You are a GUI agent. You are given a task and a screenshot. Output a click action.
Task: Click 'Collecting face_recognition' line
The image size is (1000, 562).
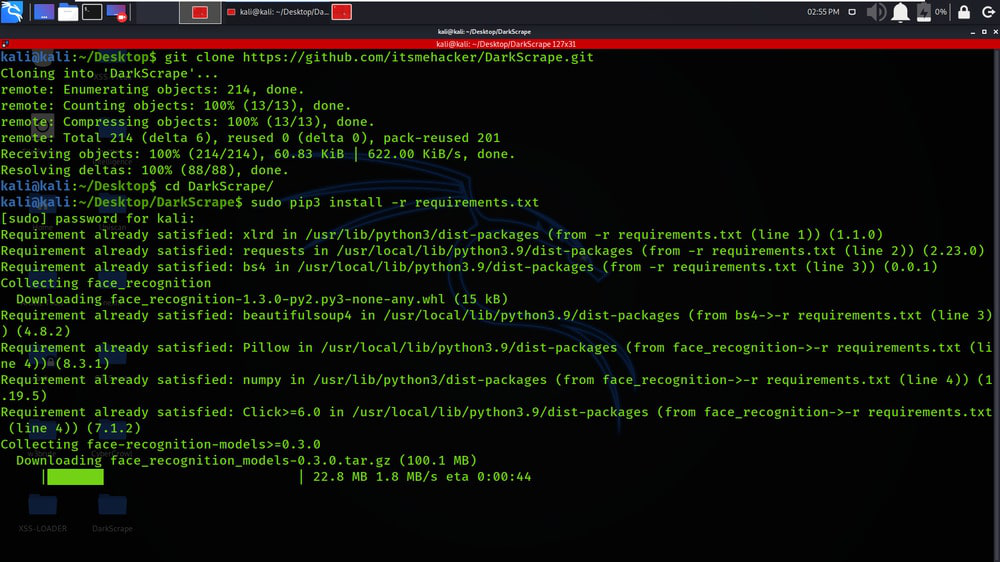pos(106,283)
